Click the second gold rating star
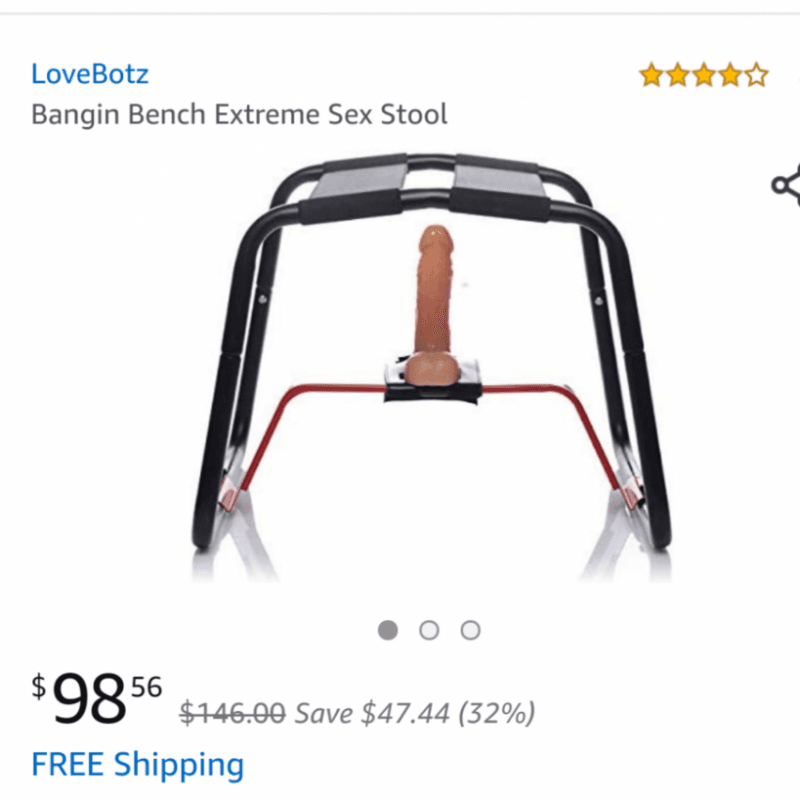 (678, 75)
